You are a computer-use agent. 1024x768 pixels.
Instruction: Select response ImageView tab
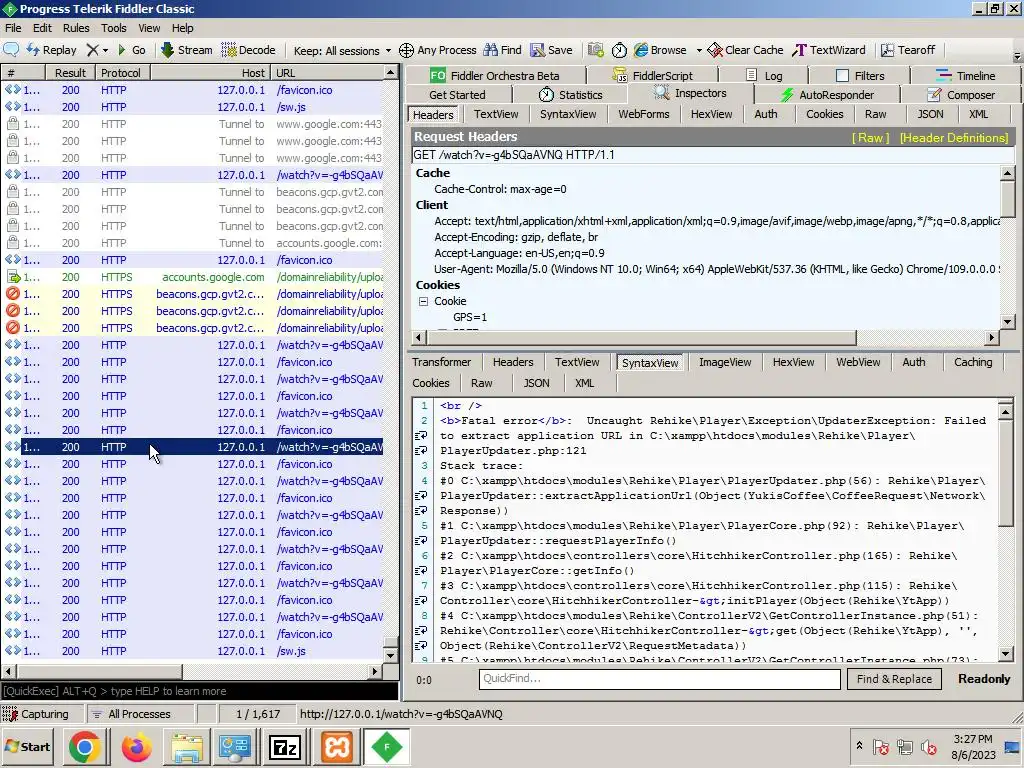pos(725,362)
